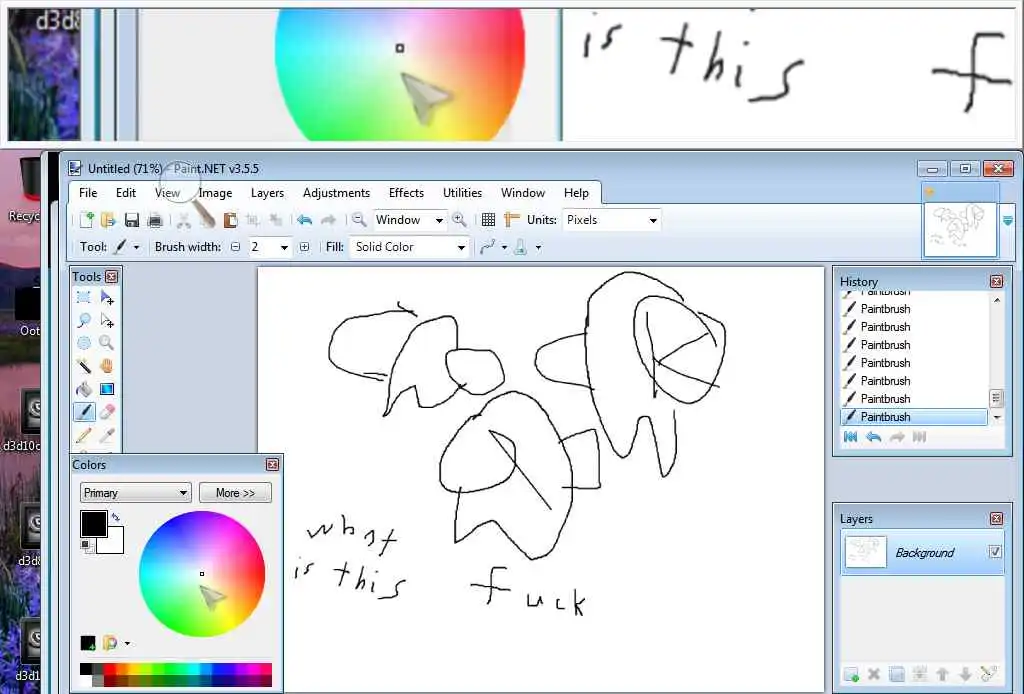Screen dimensions: 1024x694
Task: Pick a color on the color wheel
Action: pyautogui.click(x=202, y=574)
